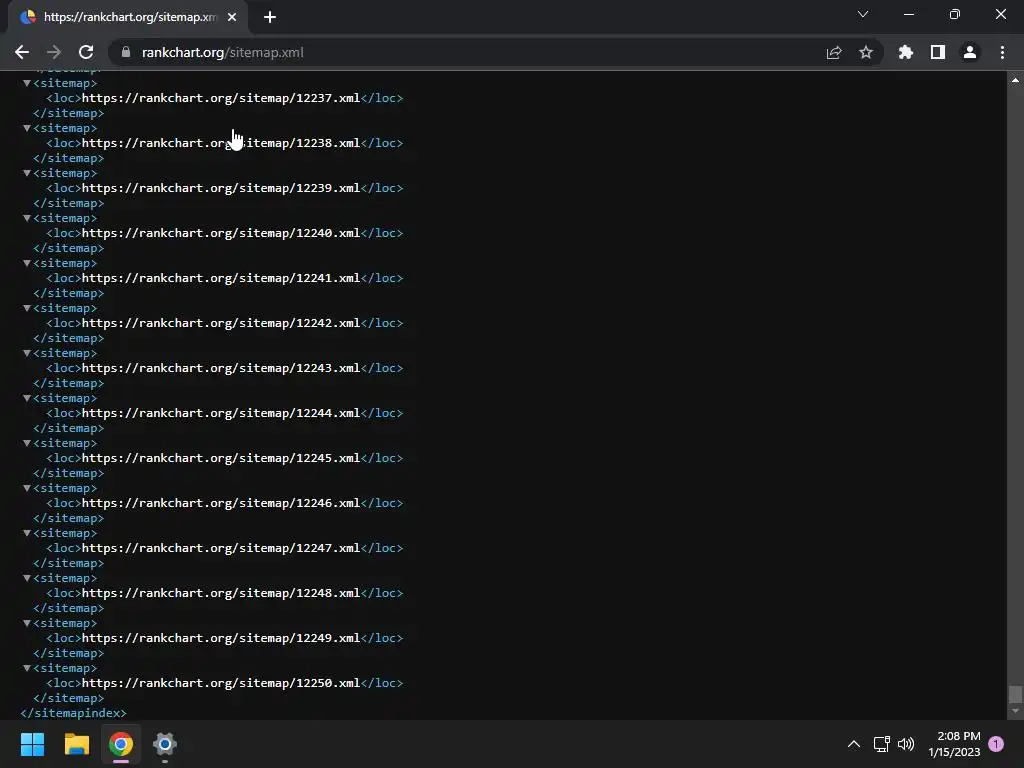Screen dimensions: 1024x768
Task: Select the rankchart.org sitemap tab
Action: [x=128, y=17]
